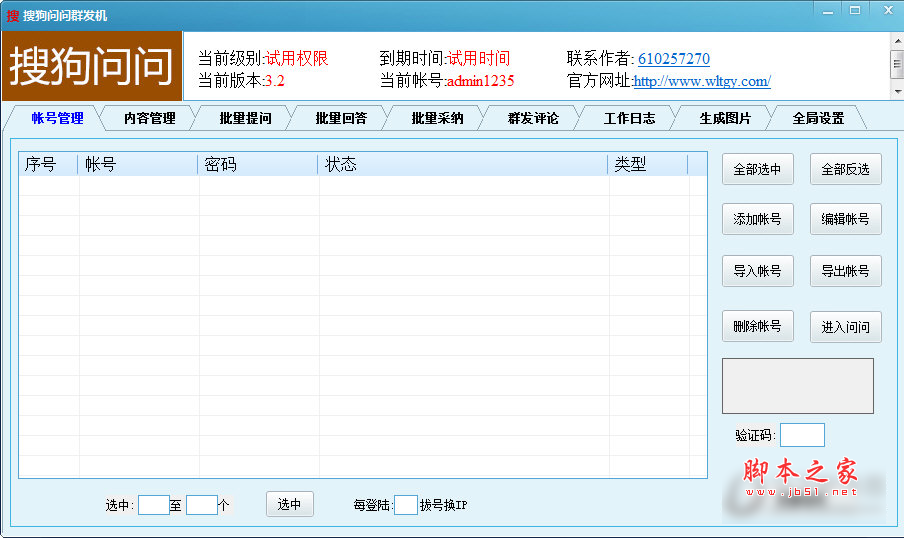Click the 进入问问 button

point(845,327)
